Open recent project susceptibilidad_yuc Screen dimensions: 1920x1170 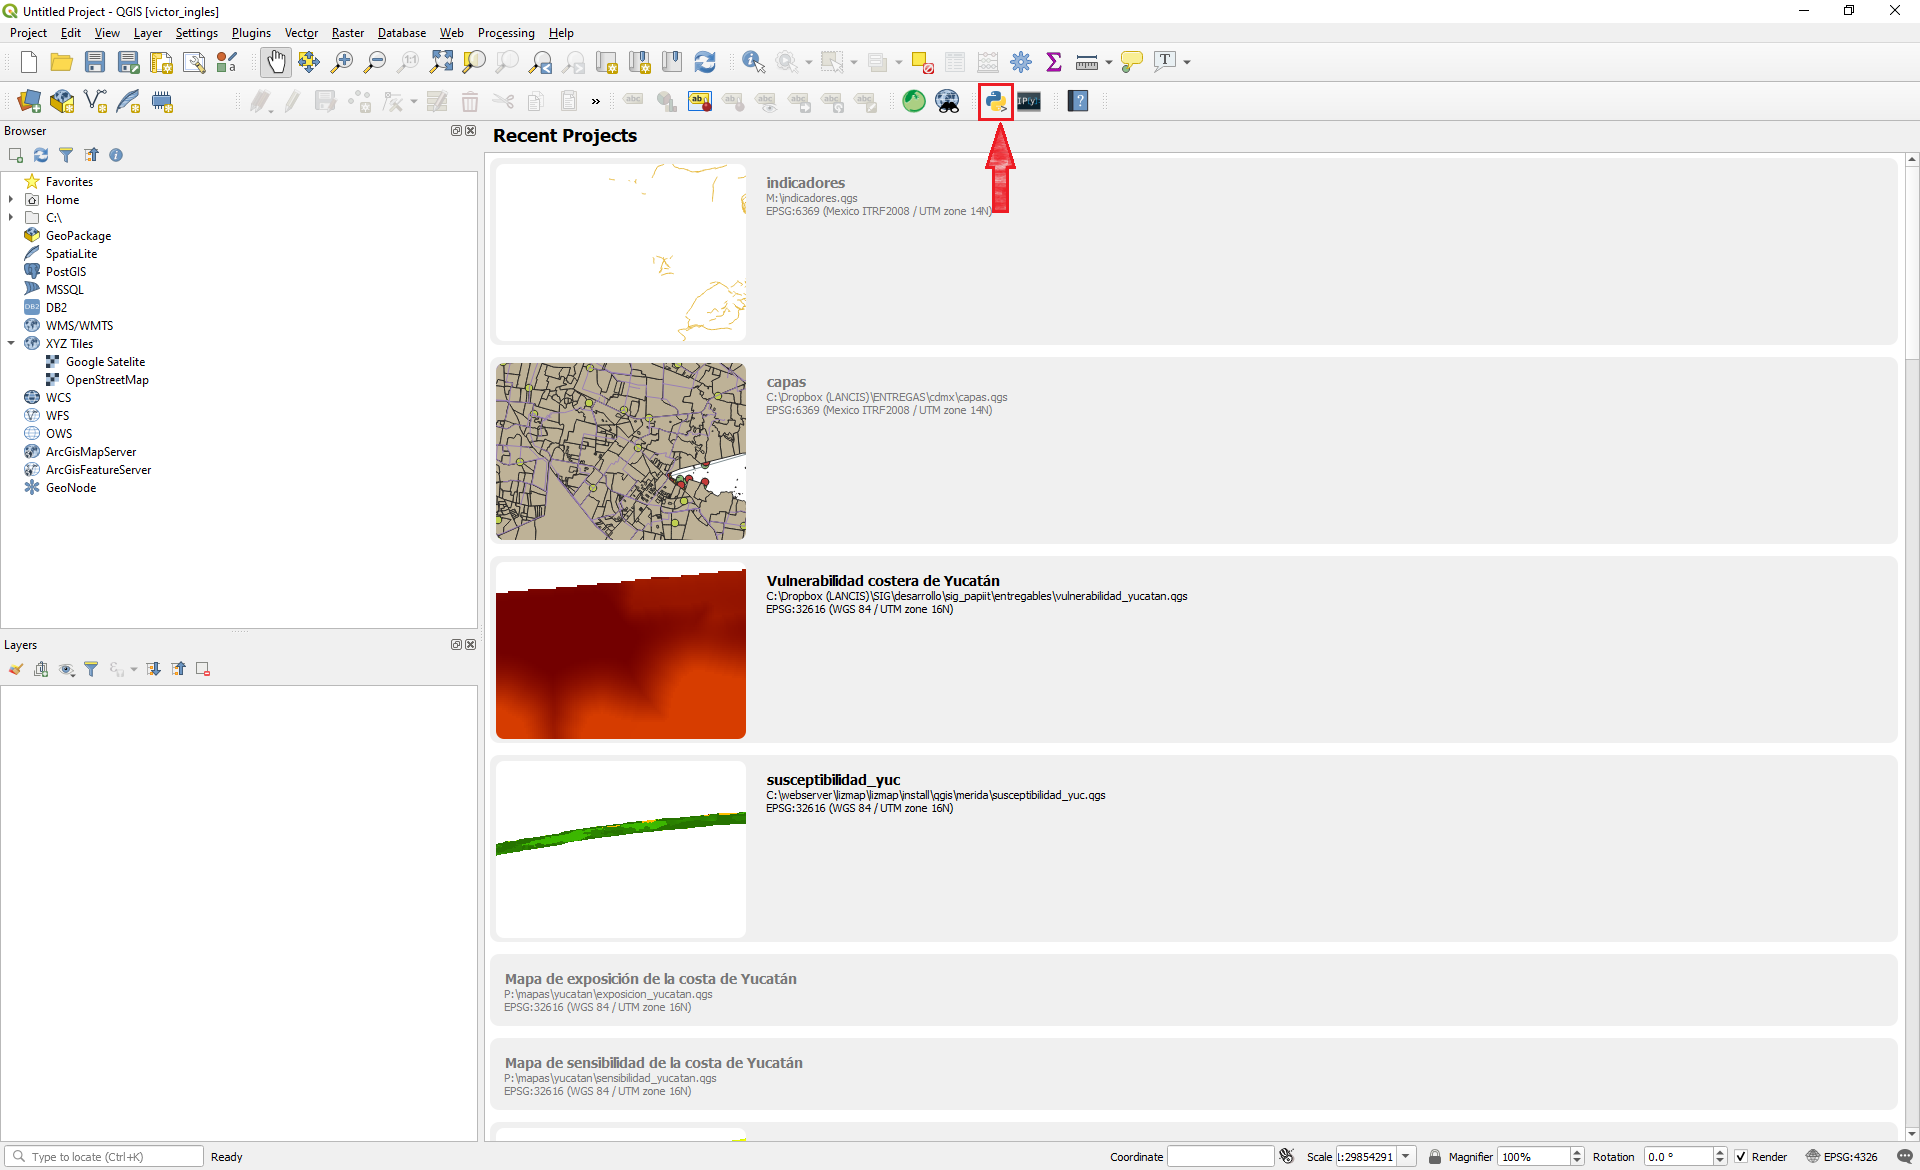point(1194,849)
